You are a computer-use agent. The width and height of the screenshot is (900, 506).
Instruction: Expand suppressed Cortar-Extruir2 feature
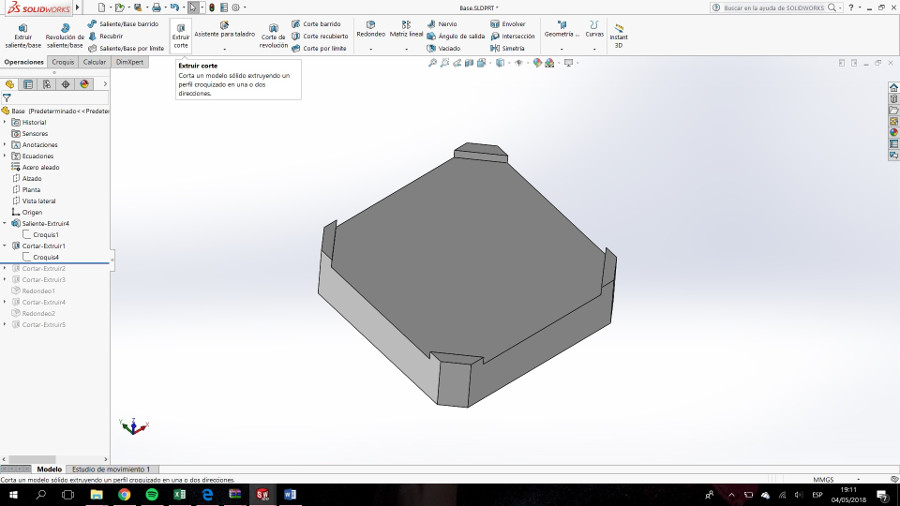coord(5,268)
